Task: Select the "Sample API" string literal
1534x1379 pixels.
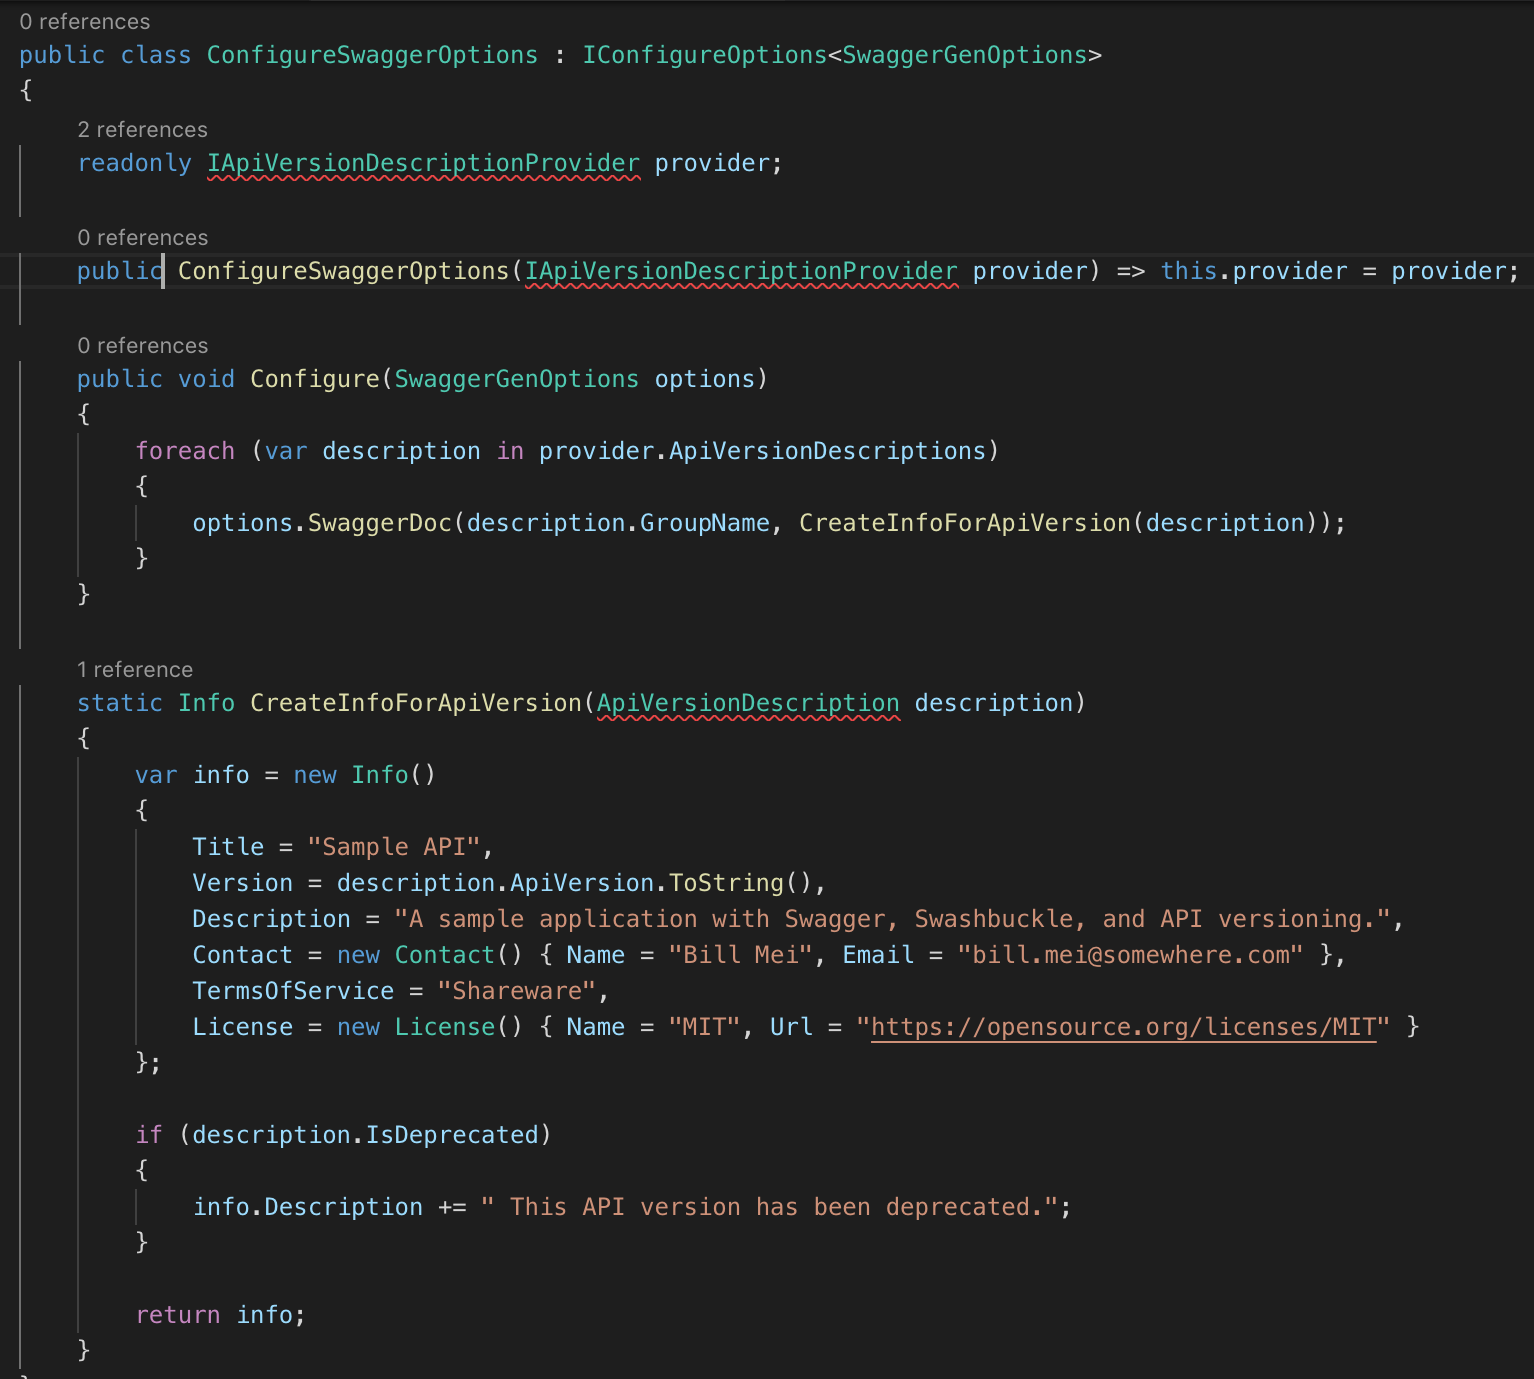Action: point(392,846)
